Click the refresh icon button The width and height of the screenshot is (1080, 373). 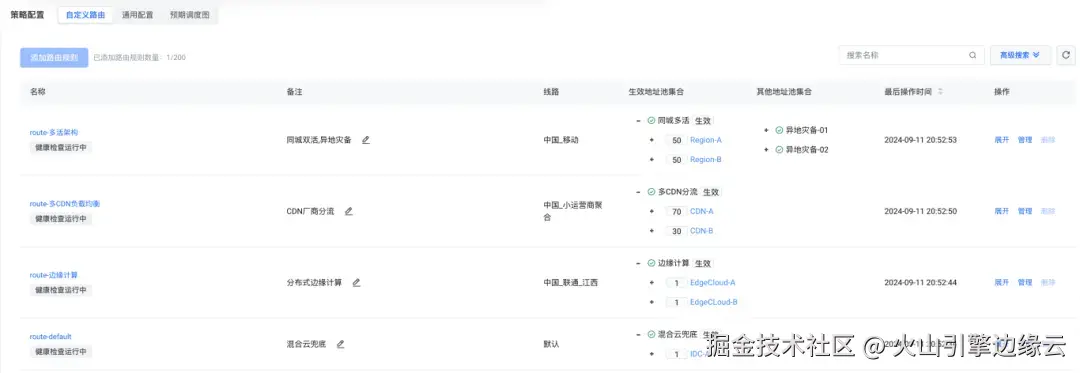pos(1066,55)
